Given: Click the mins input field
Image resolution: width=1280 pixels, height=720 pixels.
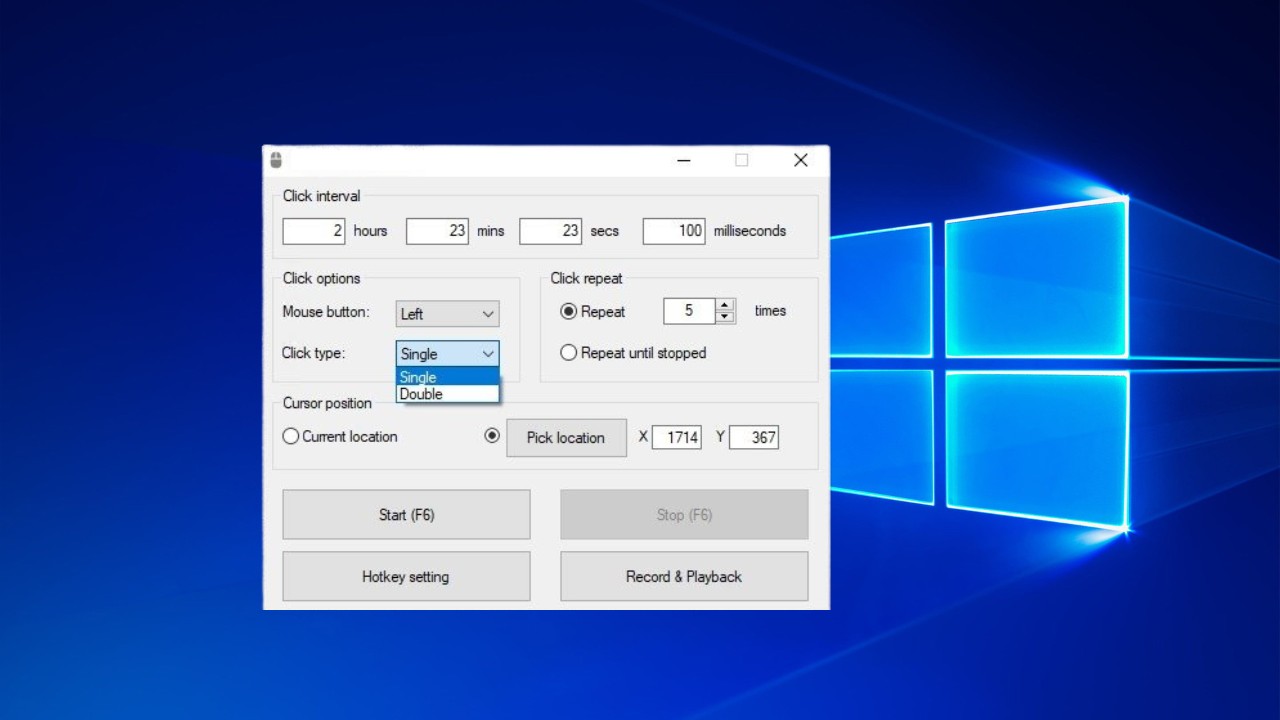Looking at the screenshot, I should (437, 231).
